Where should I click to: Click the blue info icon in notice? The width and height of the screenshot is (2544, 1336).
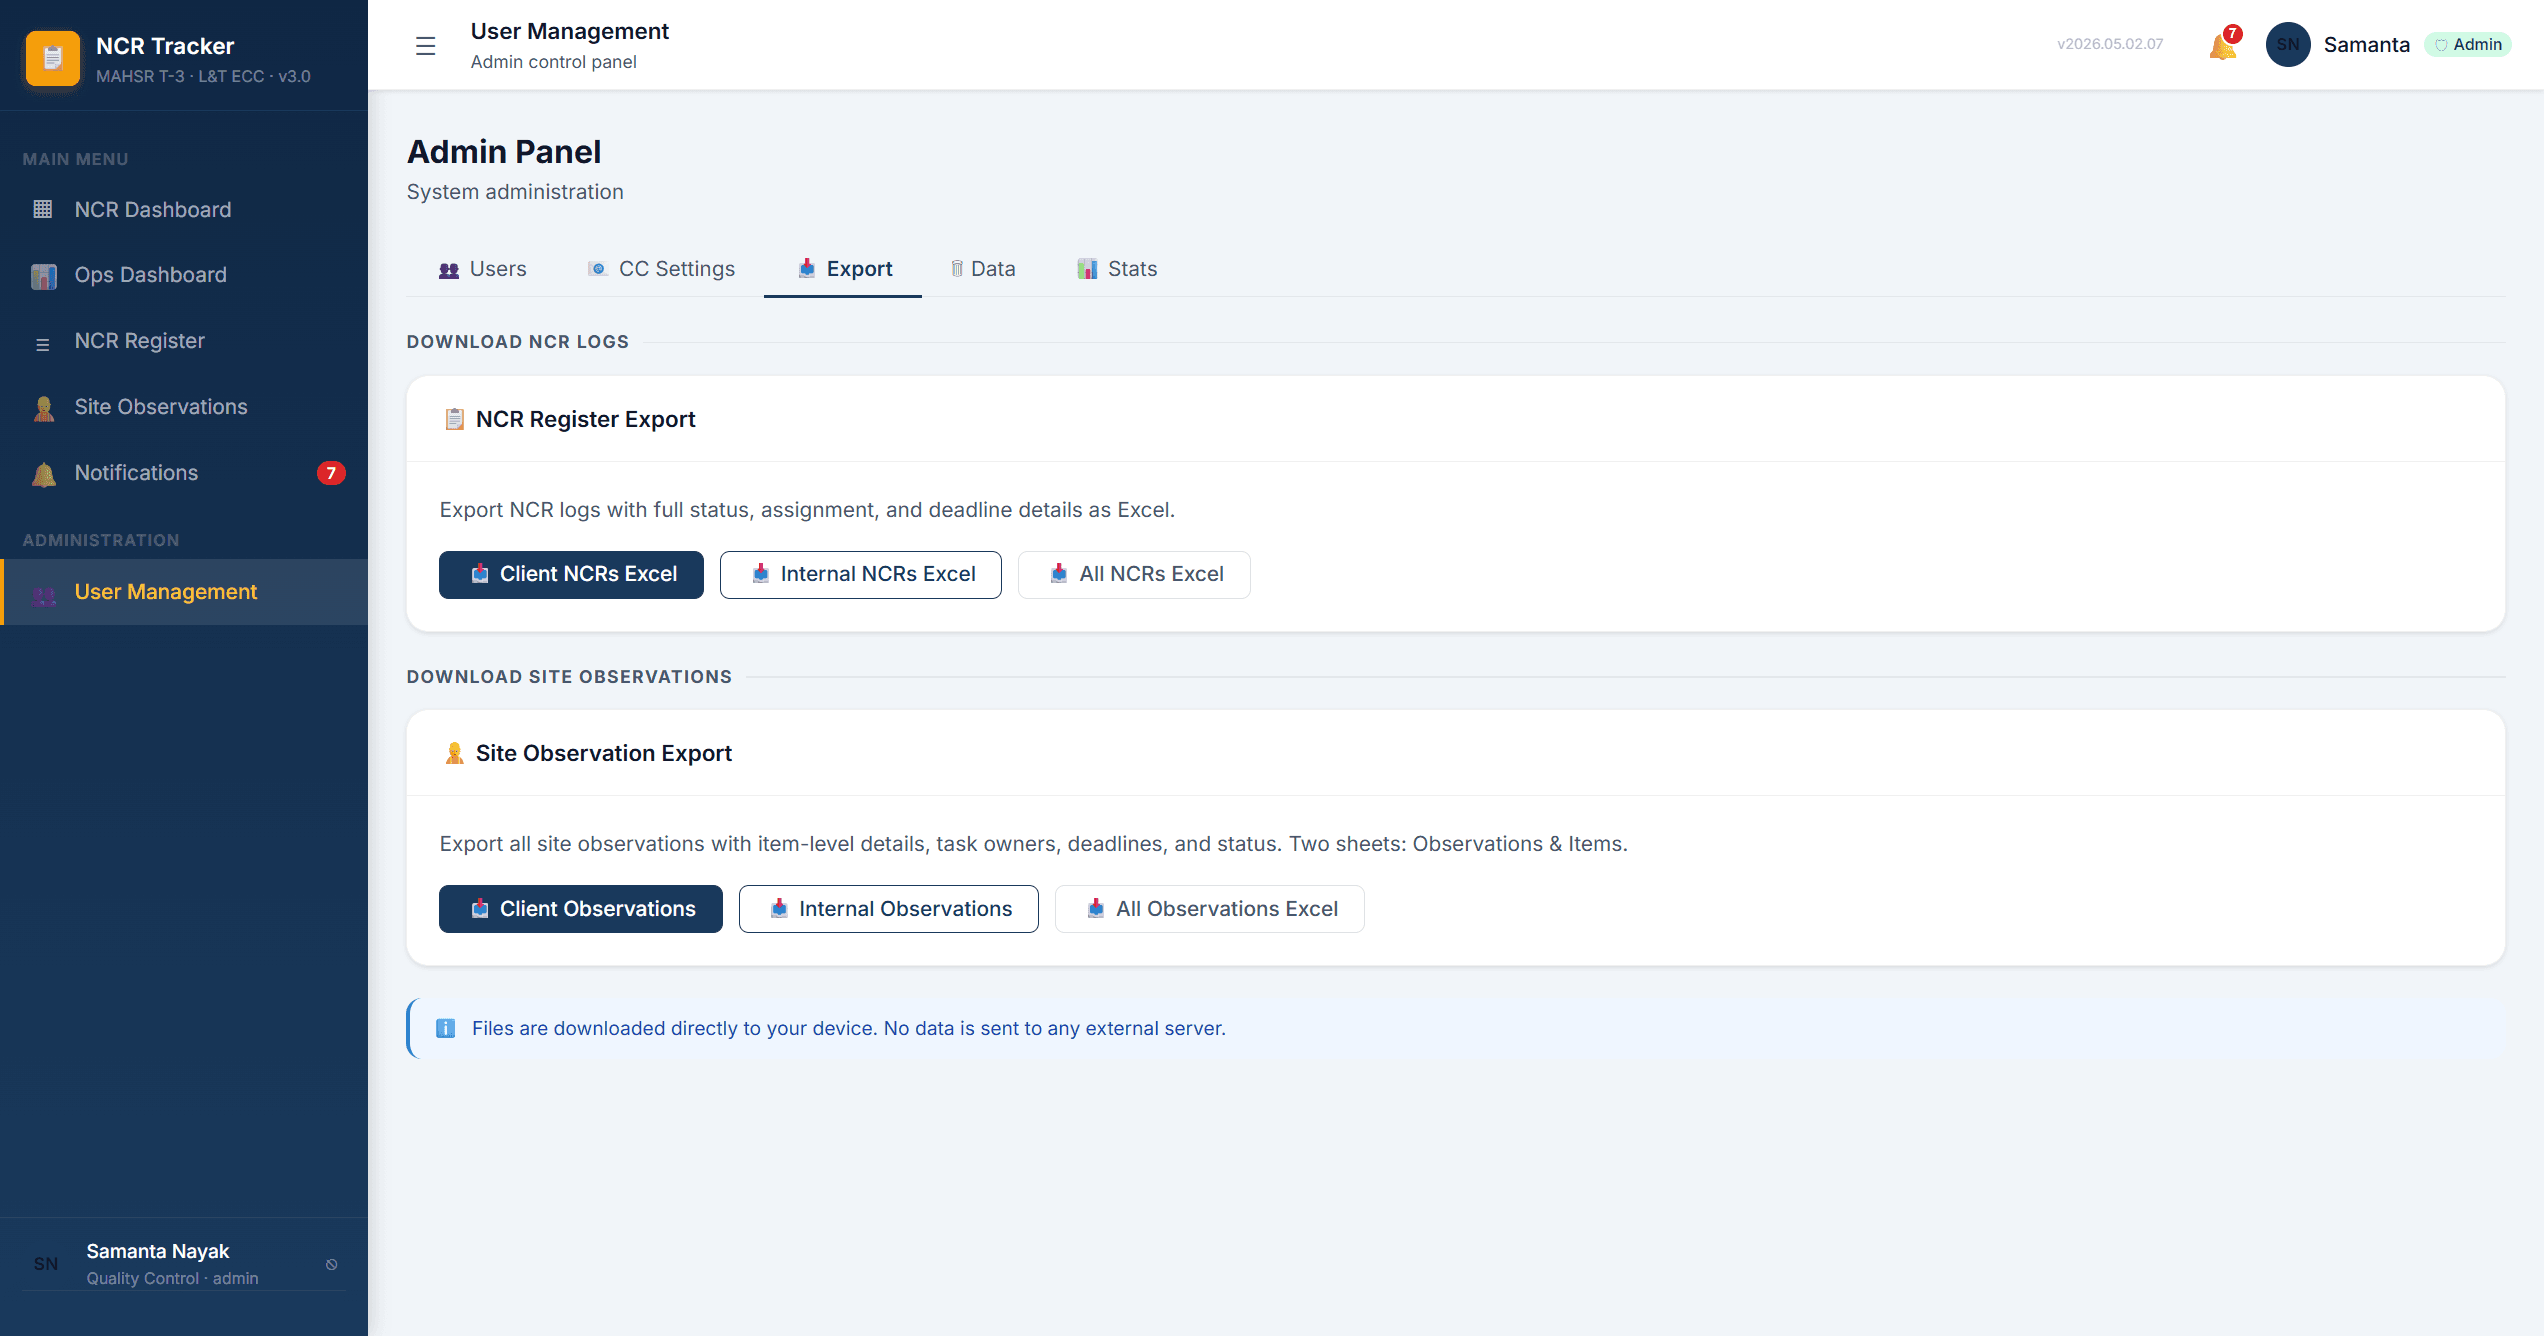pyautogui.click(x=446, y=1028)
